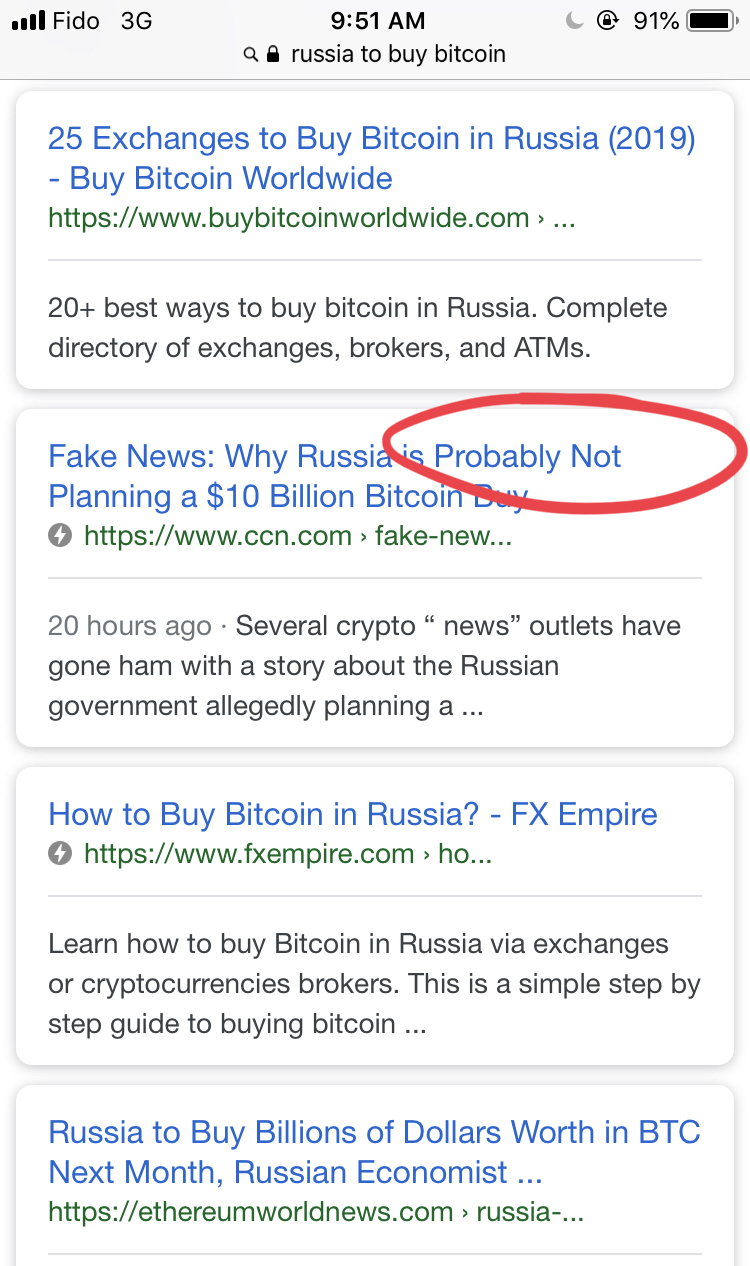750x1266 pixels.
Task: Tap the 9:51 AM clock in the status bar
Action: tap(377, 20)
